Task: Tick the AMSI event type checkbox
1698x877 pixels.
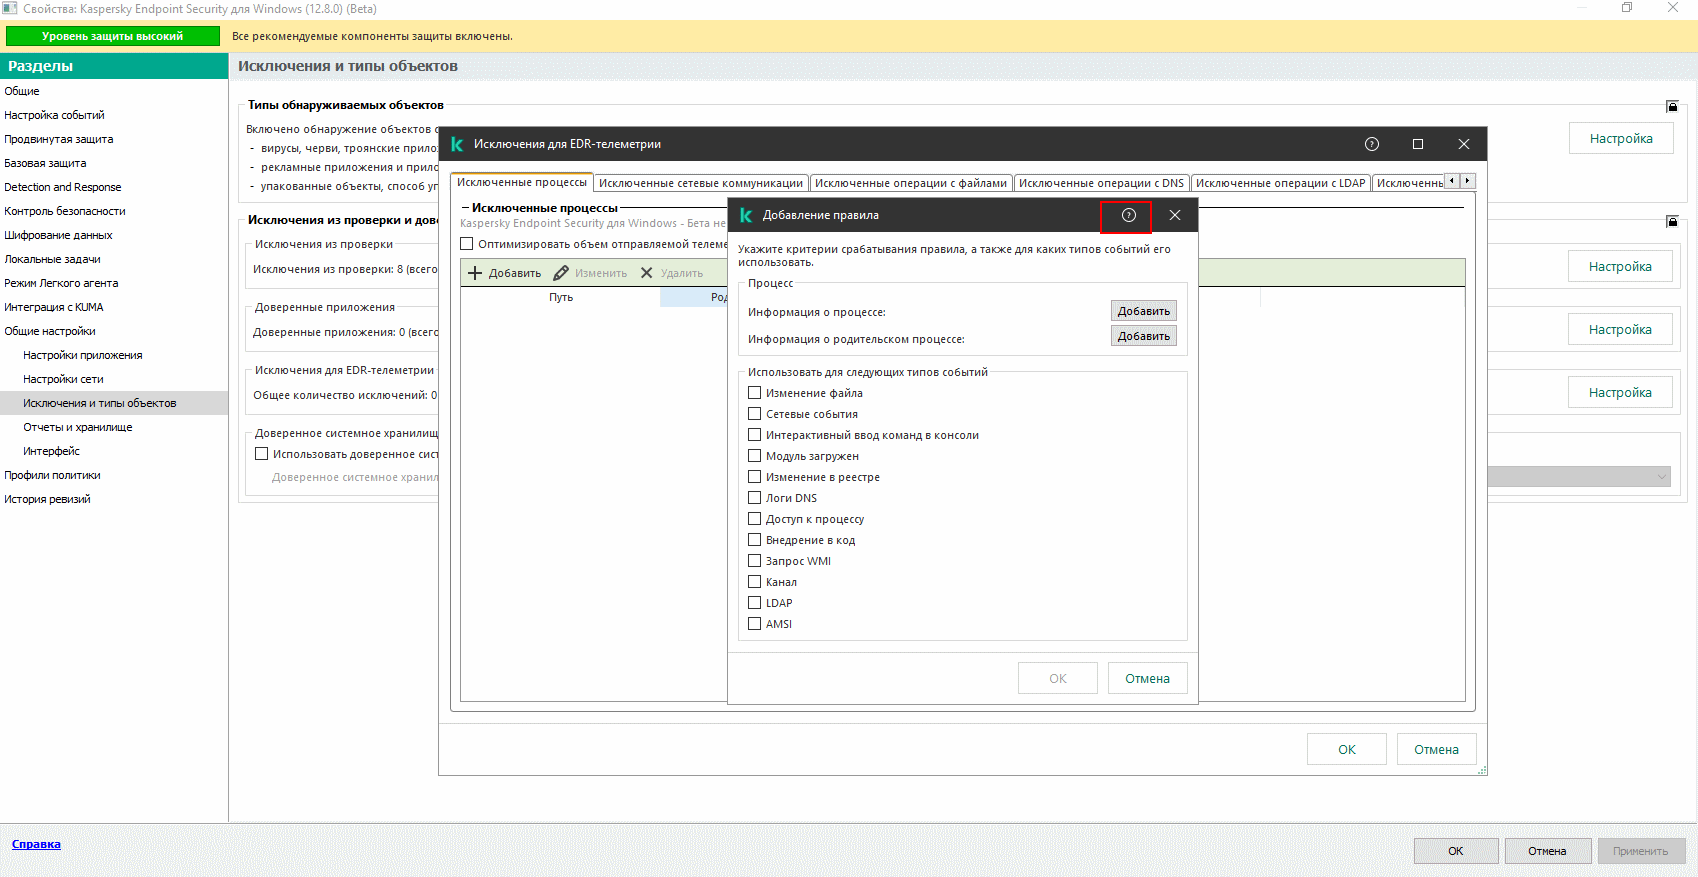Action: click(755, 624)
